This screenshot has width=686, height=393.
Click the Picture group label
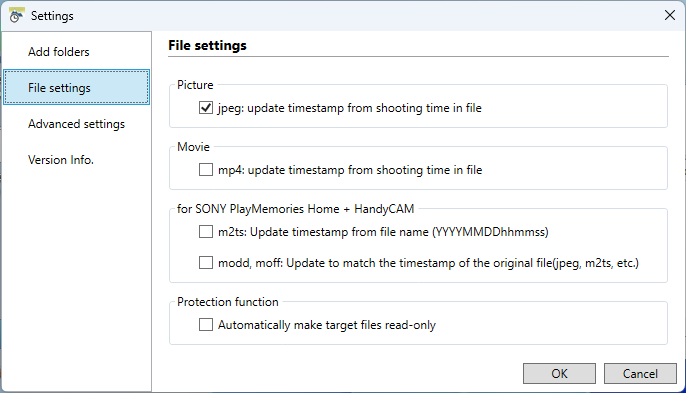pos(195,85)
